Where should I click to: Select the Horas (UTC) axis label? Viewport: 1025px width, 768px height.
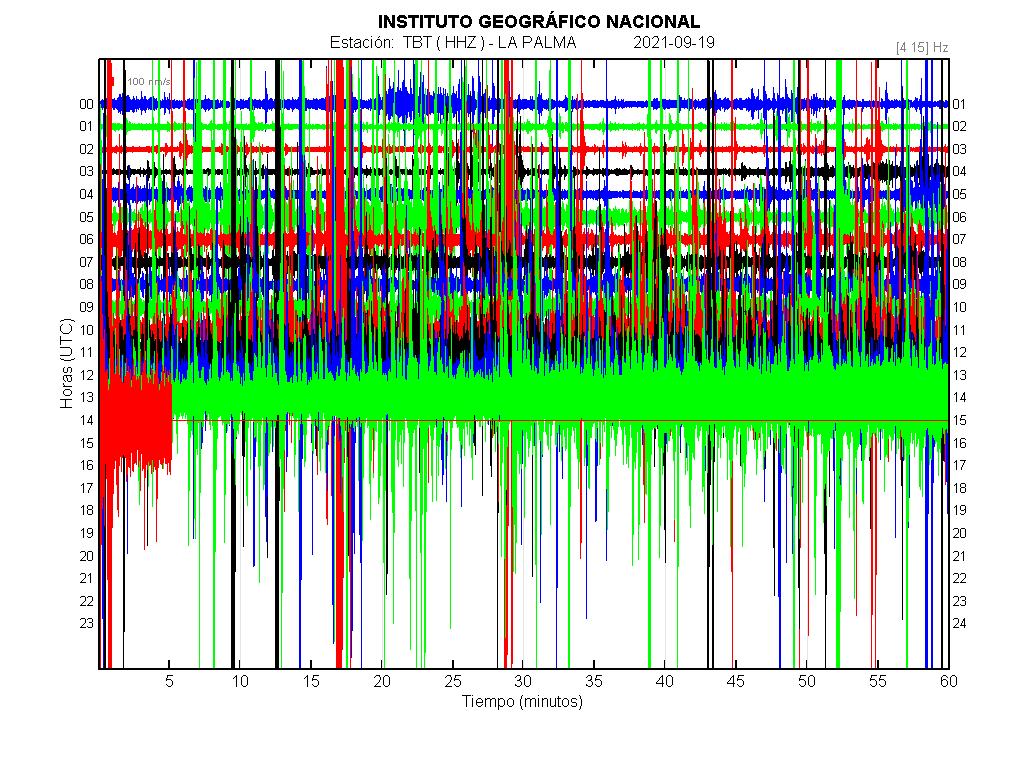[67, 364]
